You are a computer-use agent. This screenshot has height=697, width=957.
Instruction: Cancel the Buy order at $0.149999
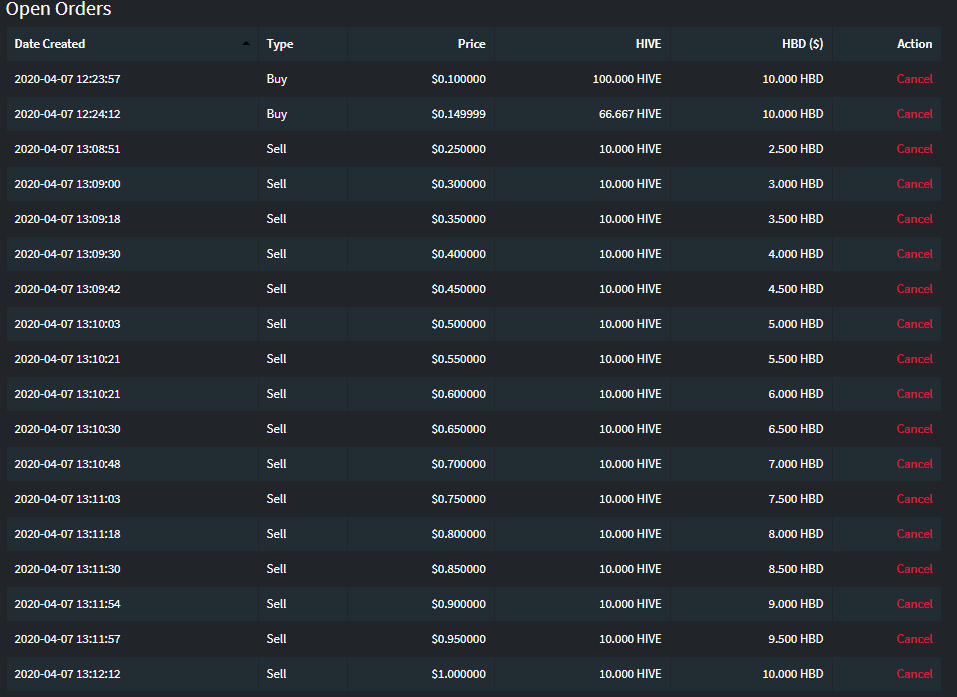tap(914, 114)
